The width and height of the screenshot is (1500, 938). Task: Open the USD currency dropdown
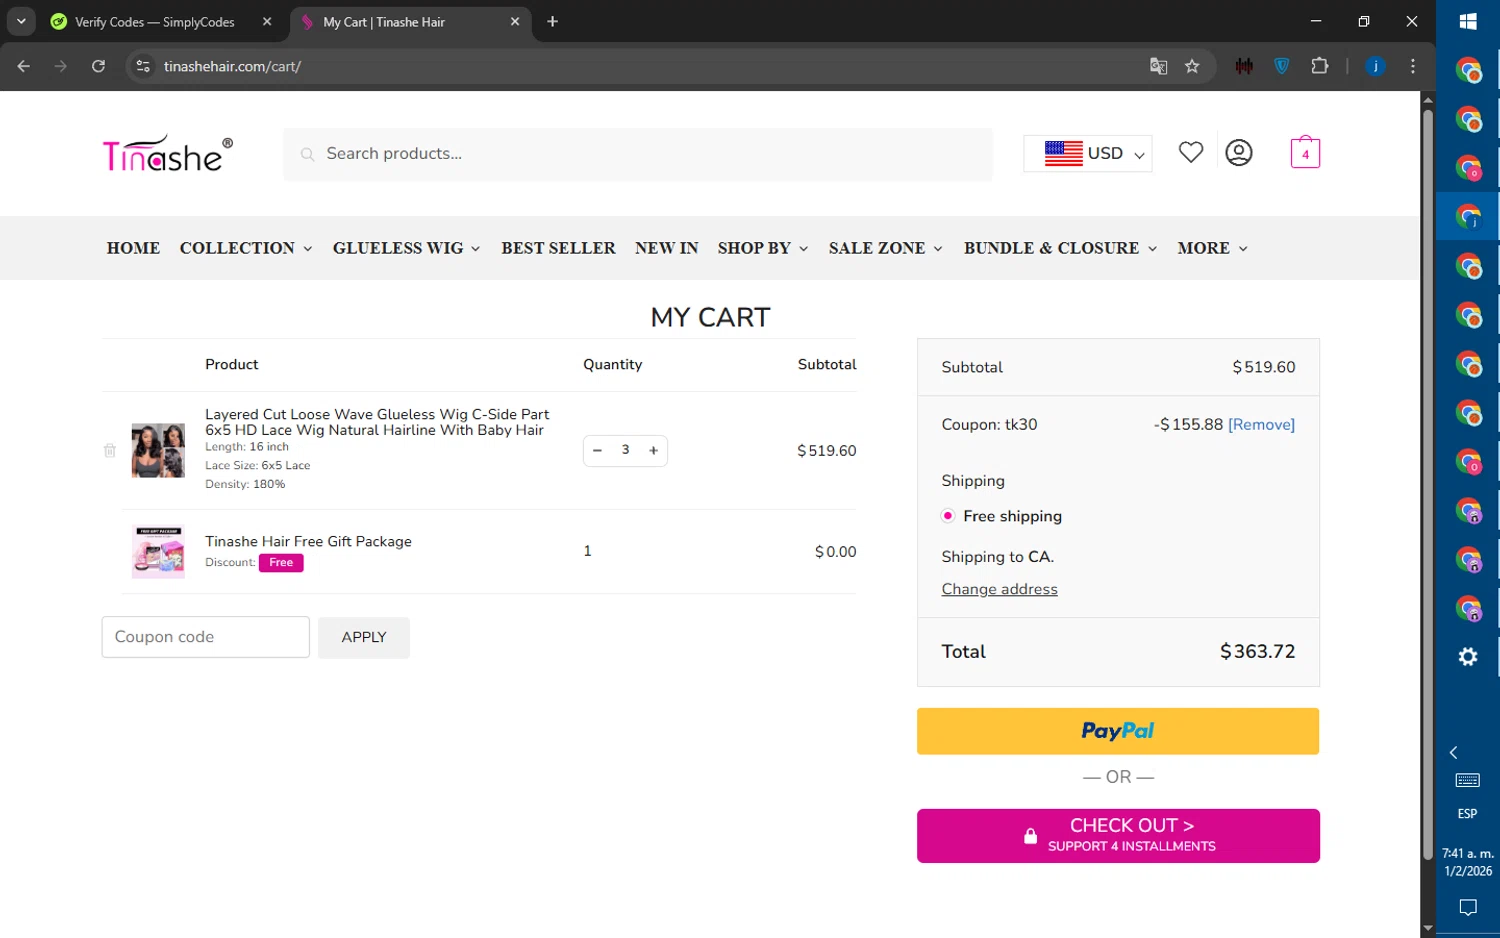1088,153
